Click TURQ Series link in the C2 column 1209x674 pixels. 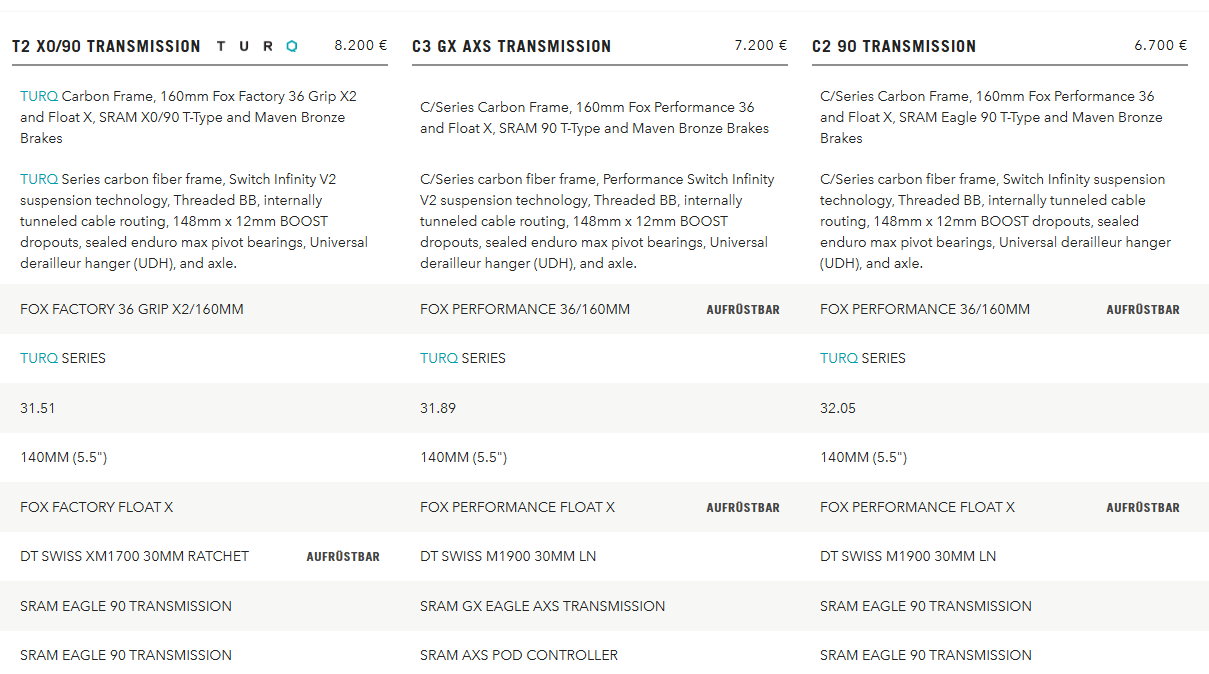[x=839, y=358]
